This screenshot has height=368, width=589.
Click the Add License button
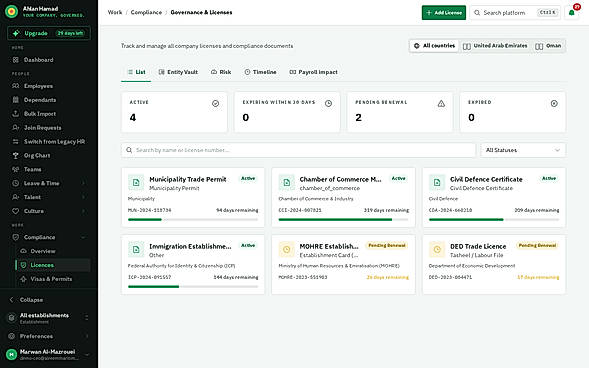[x=444, y=12]
